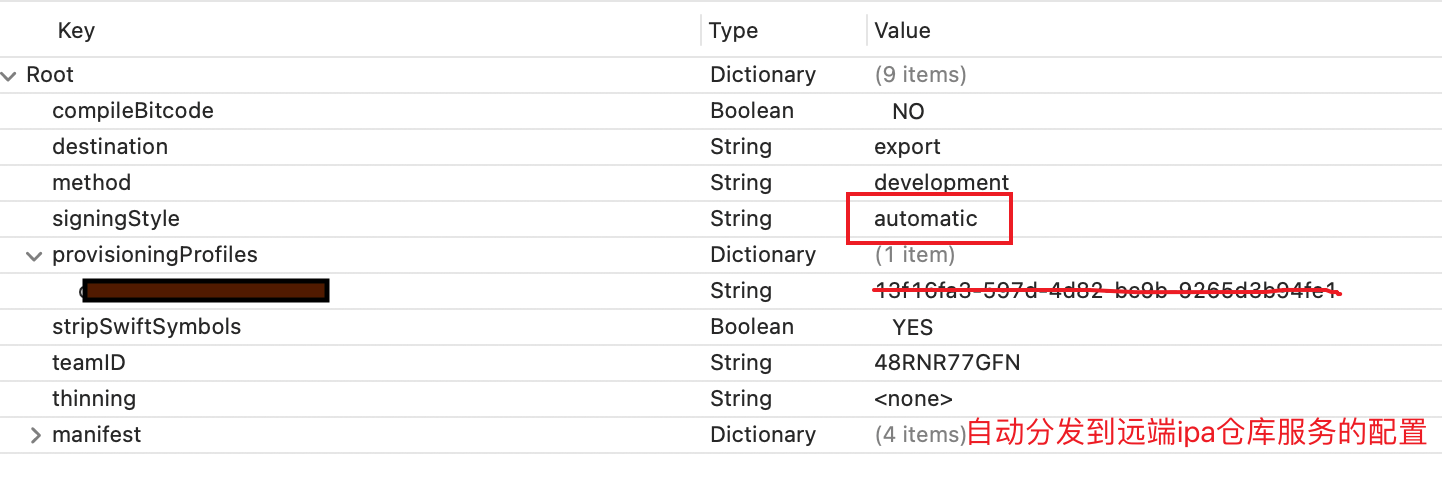Click the struck-through provisioning profile UUID value
Viewport: 1442px width, 494px height.
pyautogui.click(x=1106, y=291)
